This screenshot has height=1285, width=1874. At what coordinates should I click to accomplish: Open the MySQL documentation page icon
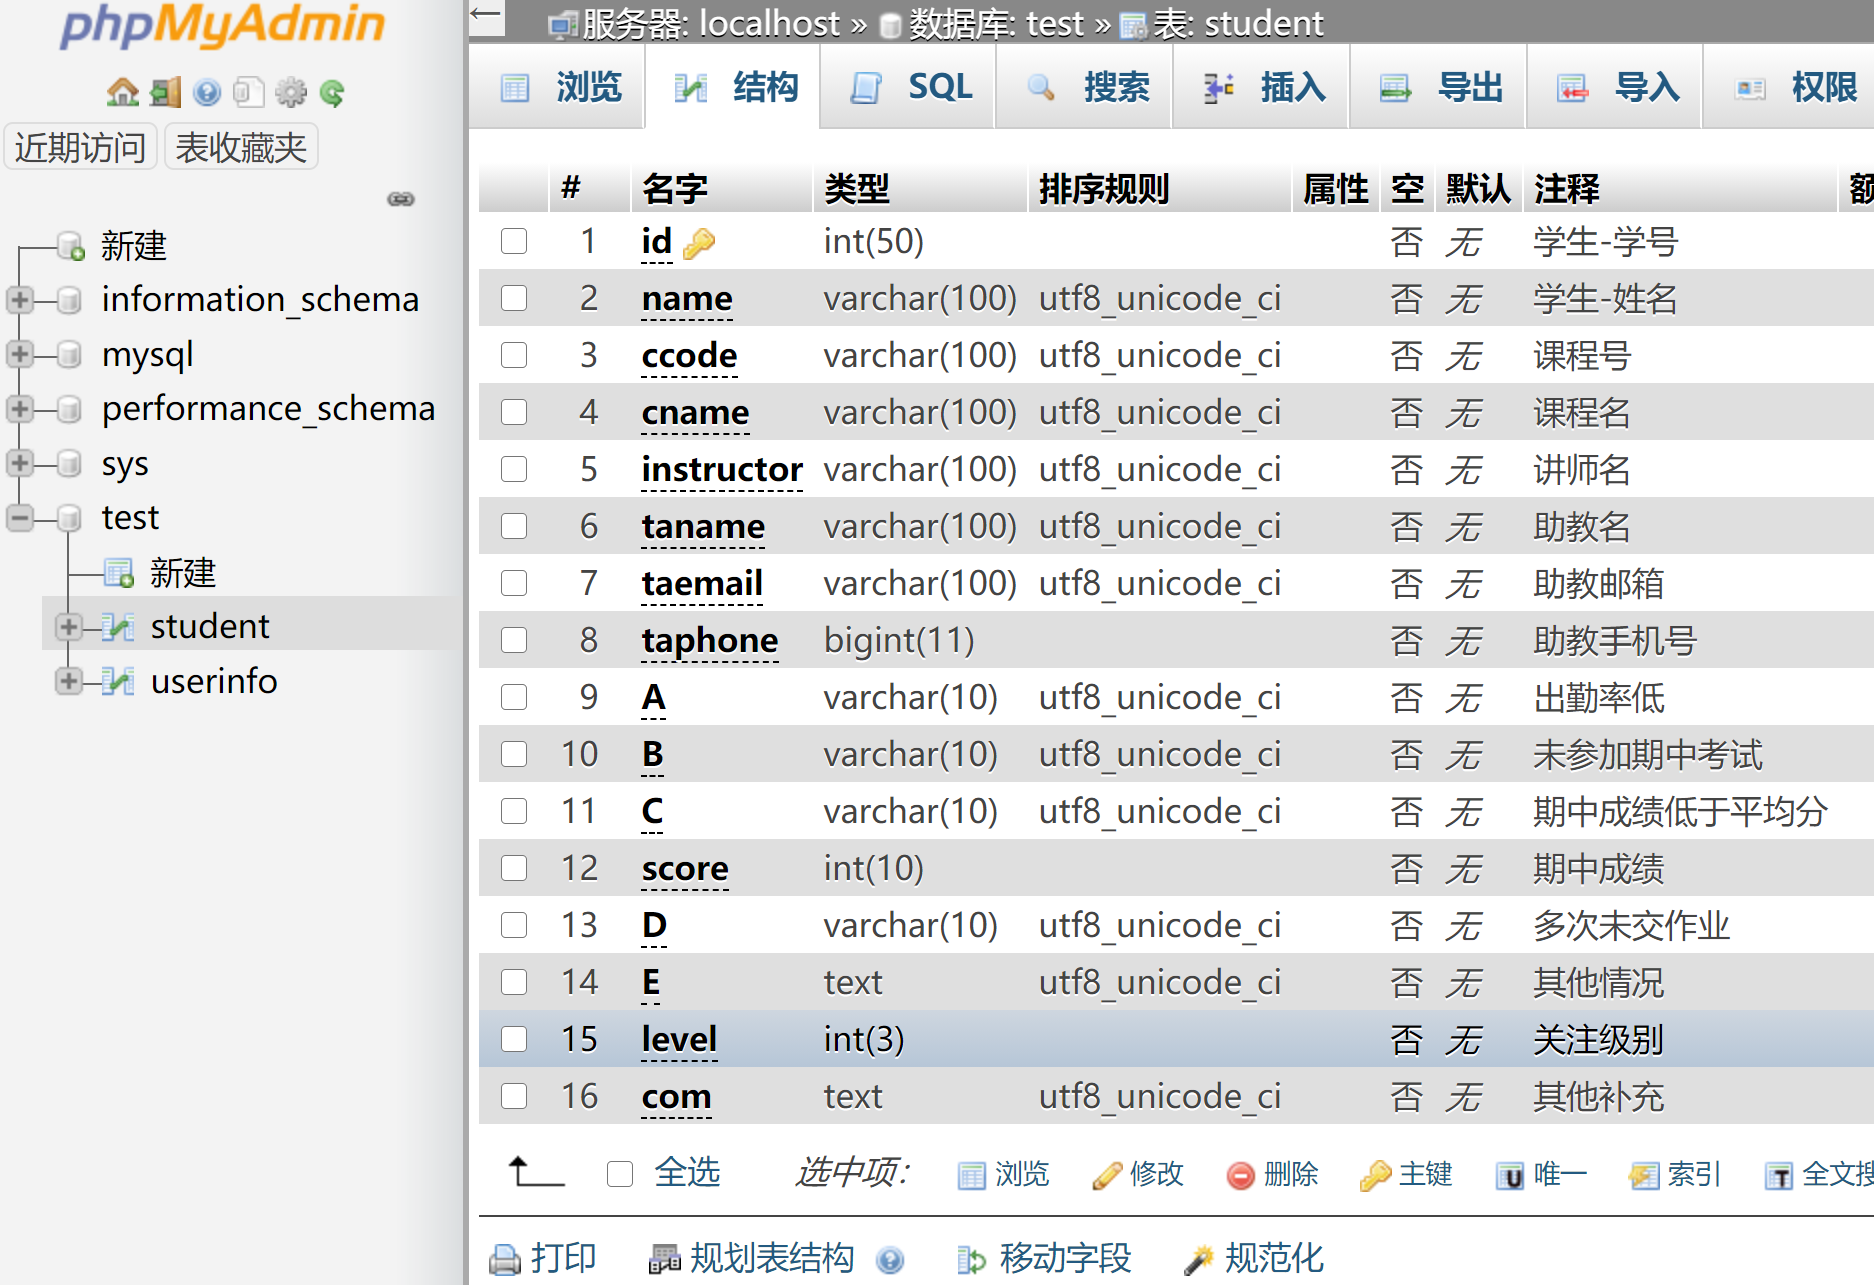pos(248,92)
